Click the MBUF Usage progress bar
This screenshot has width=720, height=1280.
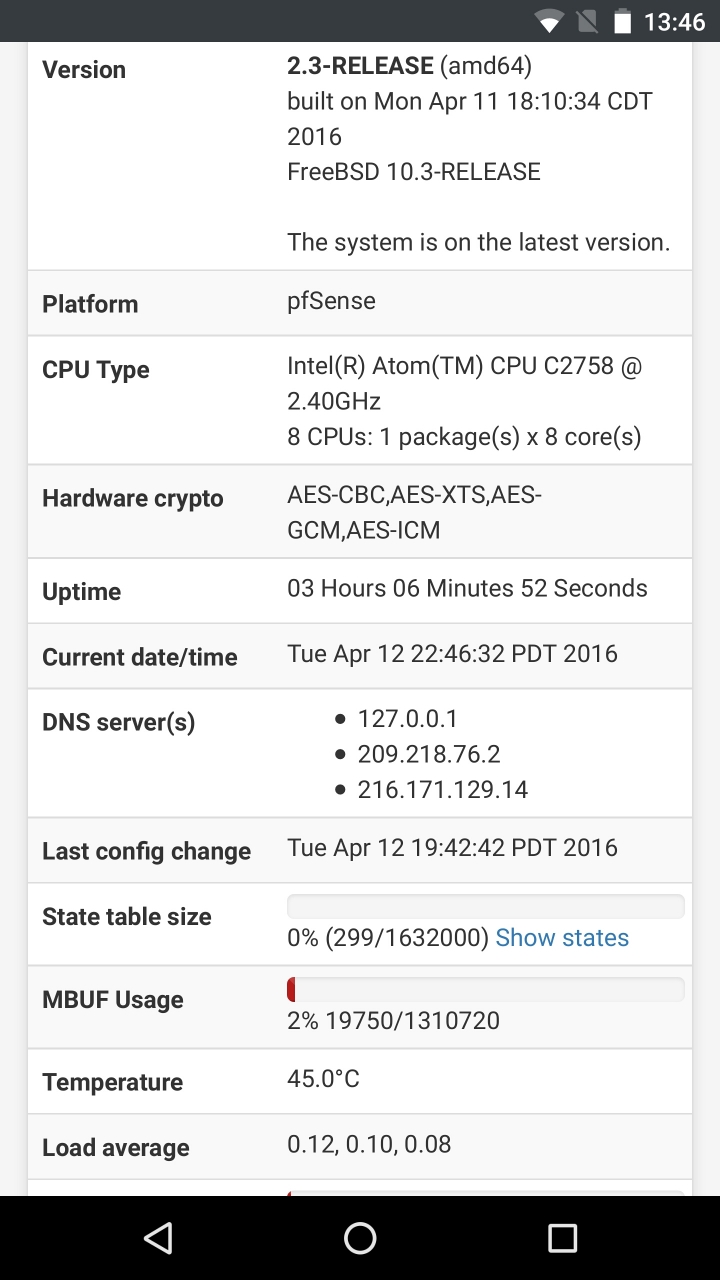coord(486,989)
